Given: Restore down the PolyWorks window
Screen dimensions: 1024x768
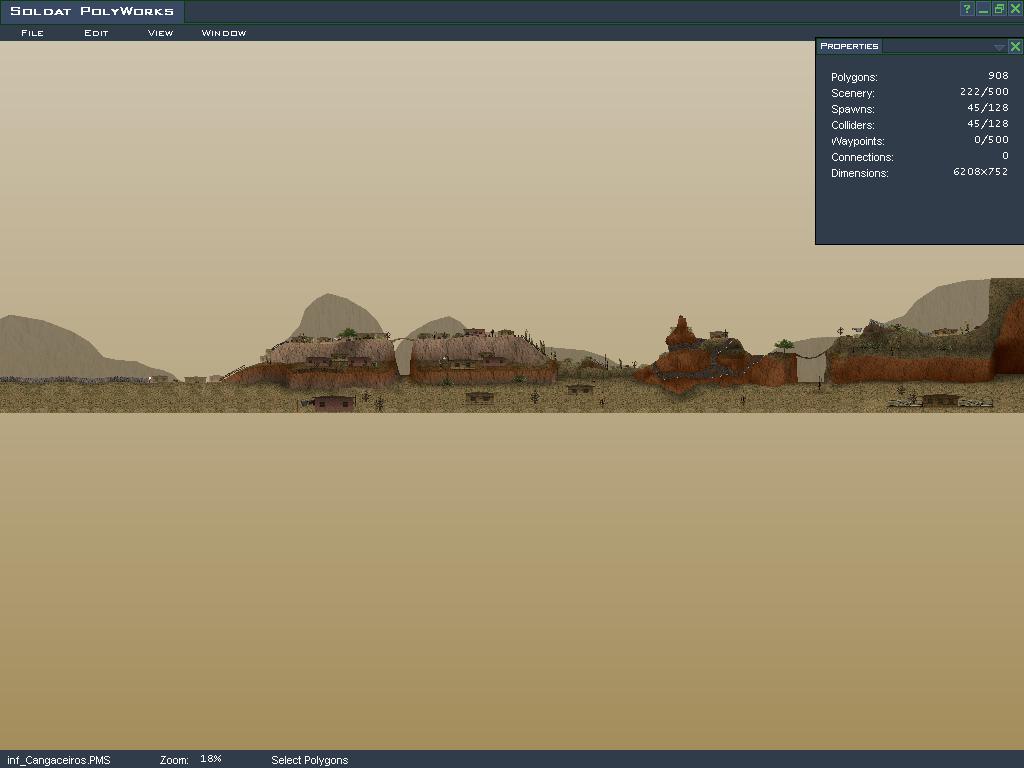Looking at the screenshot, I should 999,9.
